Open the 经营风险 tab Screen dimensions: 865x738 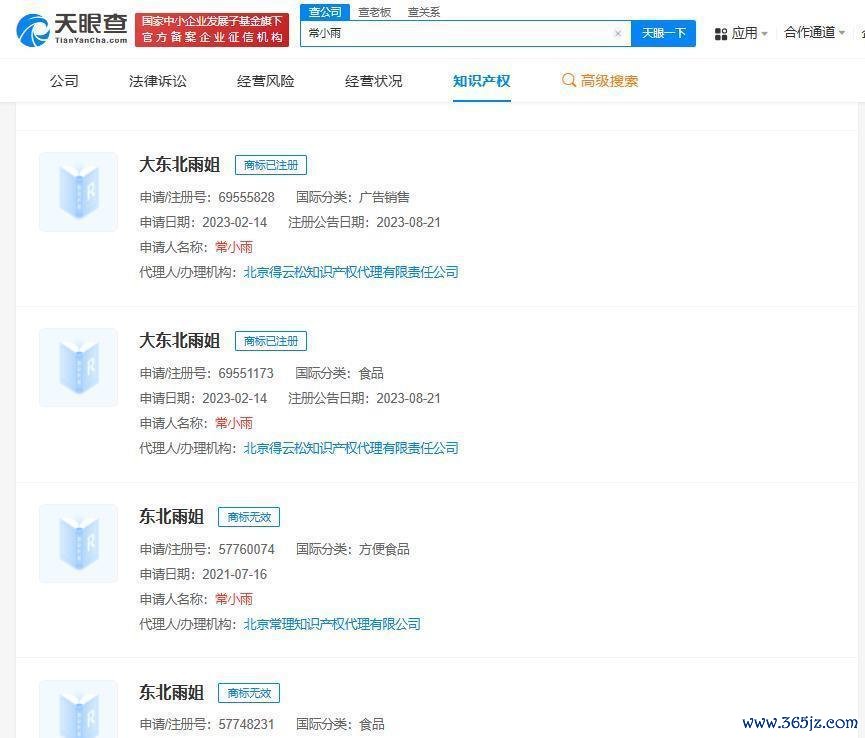point(265,81)
